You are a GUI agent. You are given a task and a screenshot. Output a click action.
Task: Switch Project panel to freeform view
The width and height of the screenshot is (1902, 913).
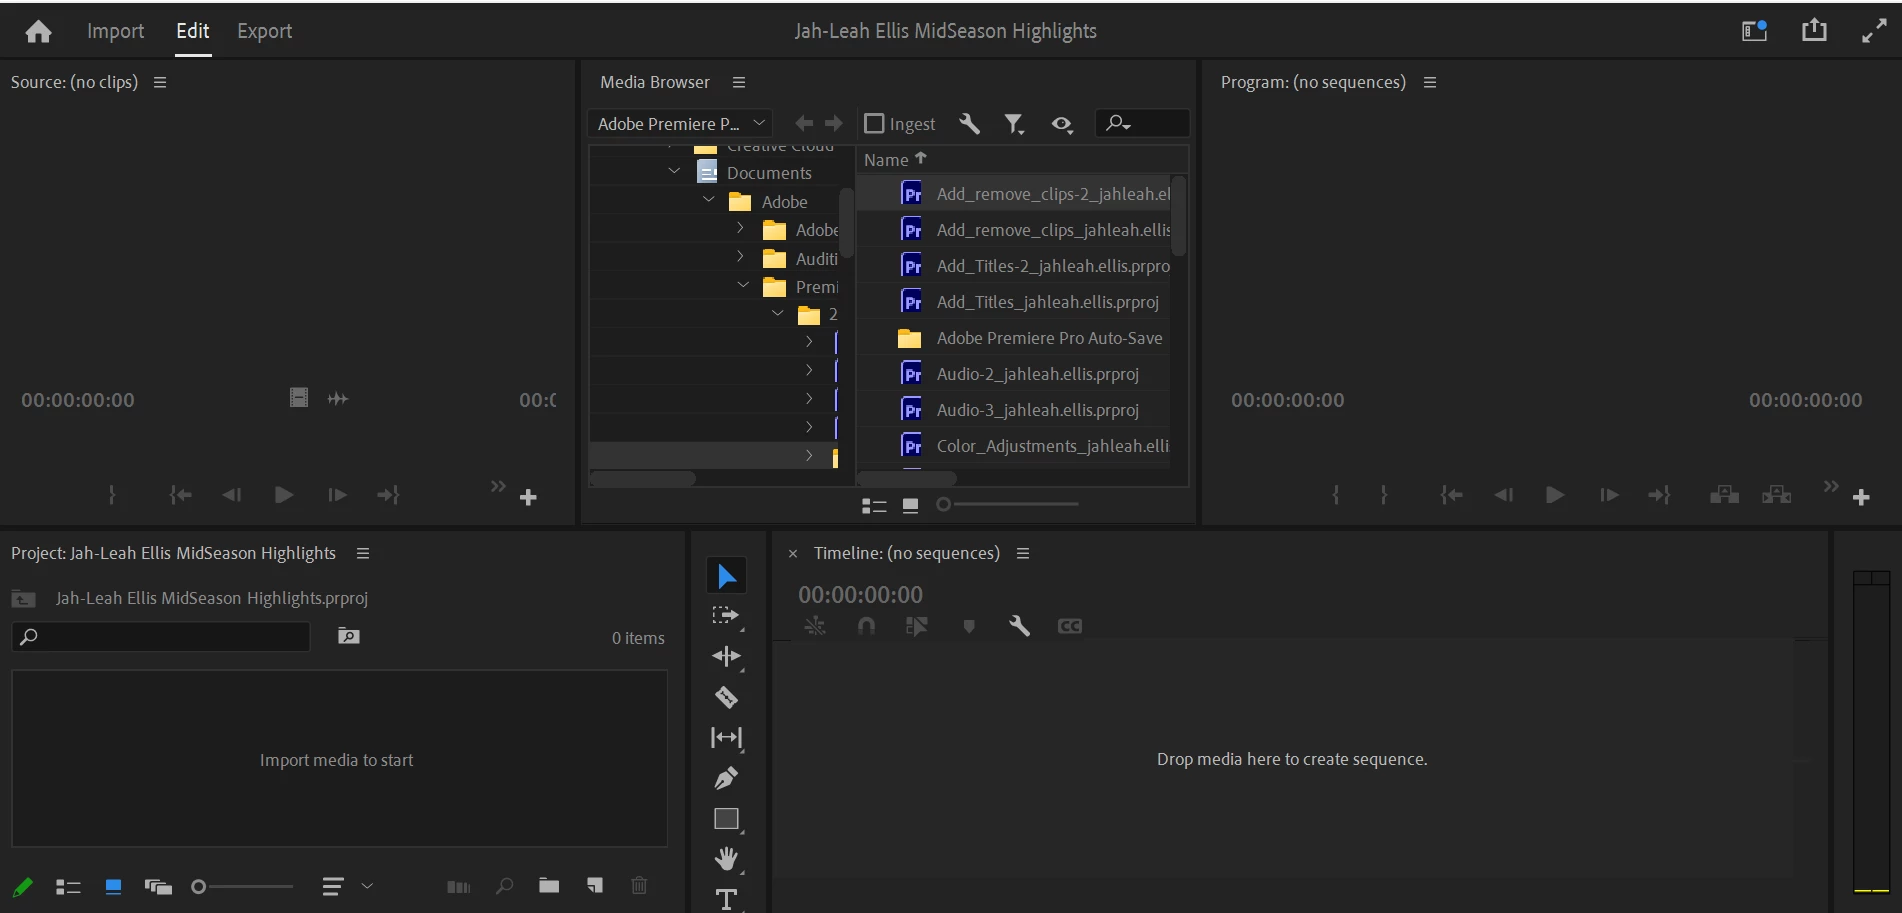point(158,887)
